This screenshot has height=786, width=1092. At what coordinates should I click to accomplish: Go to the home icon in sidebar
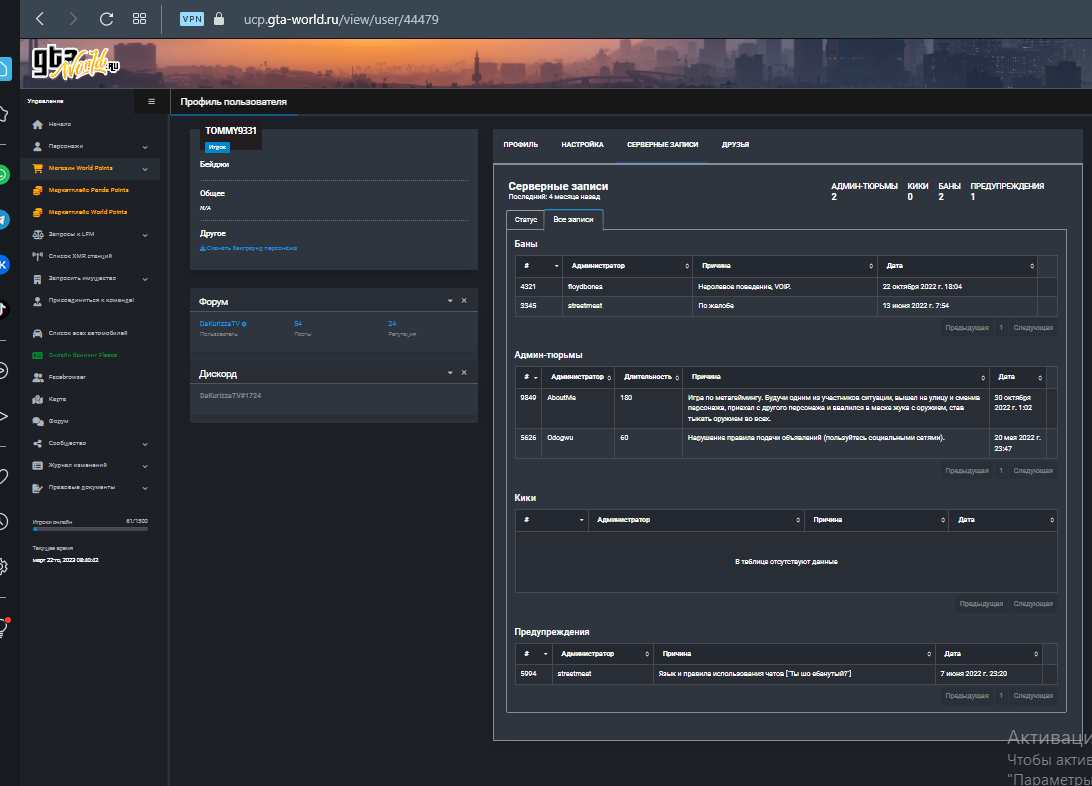coord(38,125)
